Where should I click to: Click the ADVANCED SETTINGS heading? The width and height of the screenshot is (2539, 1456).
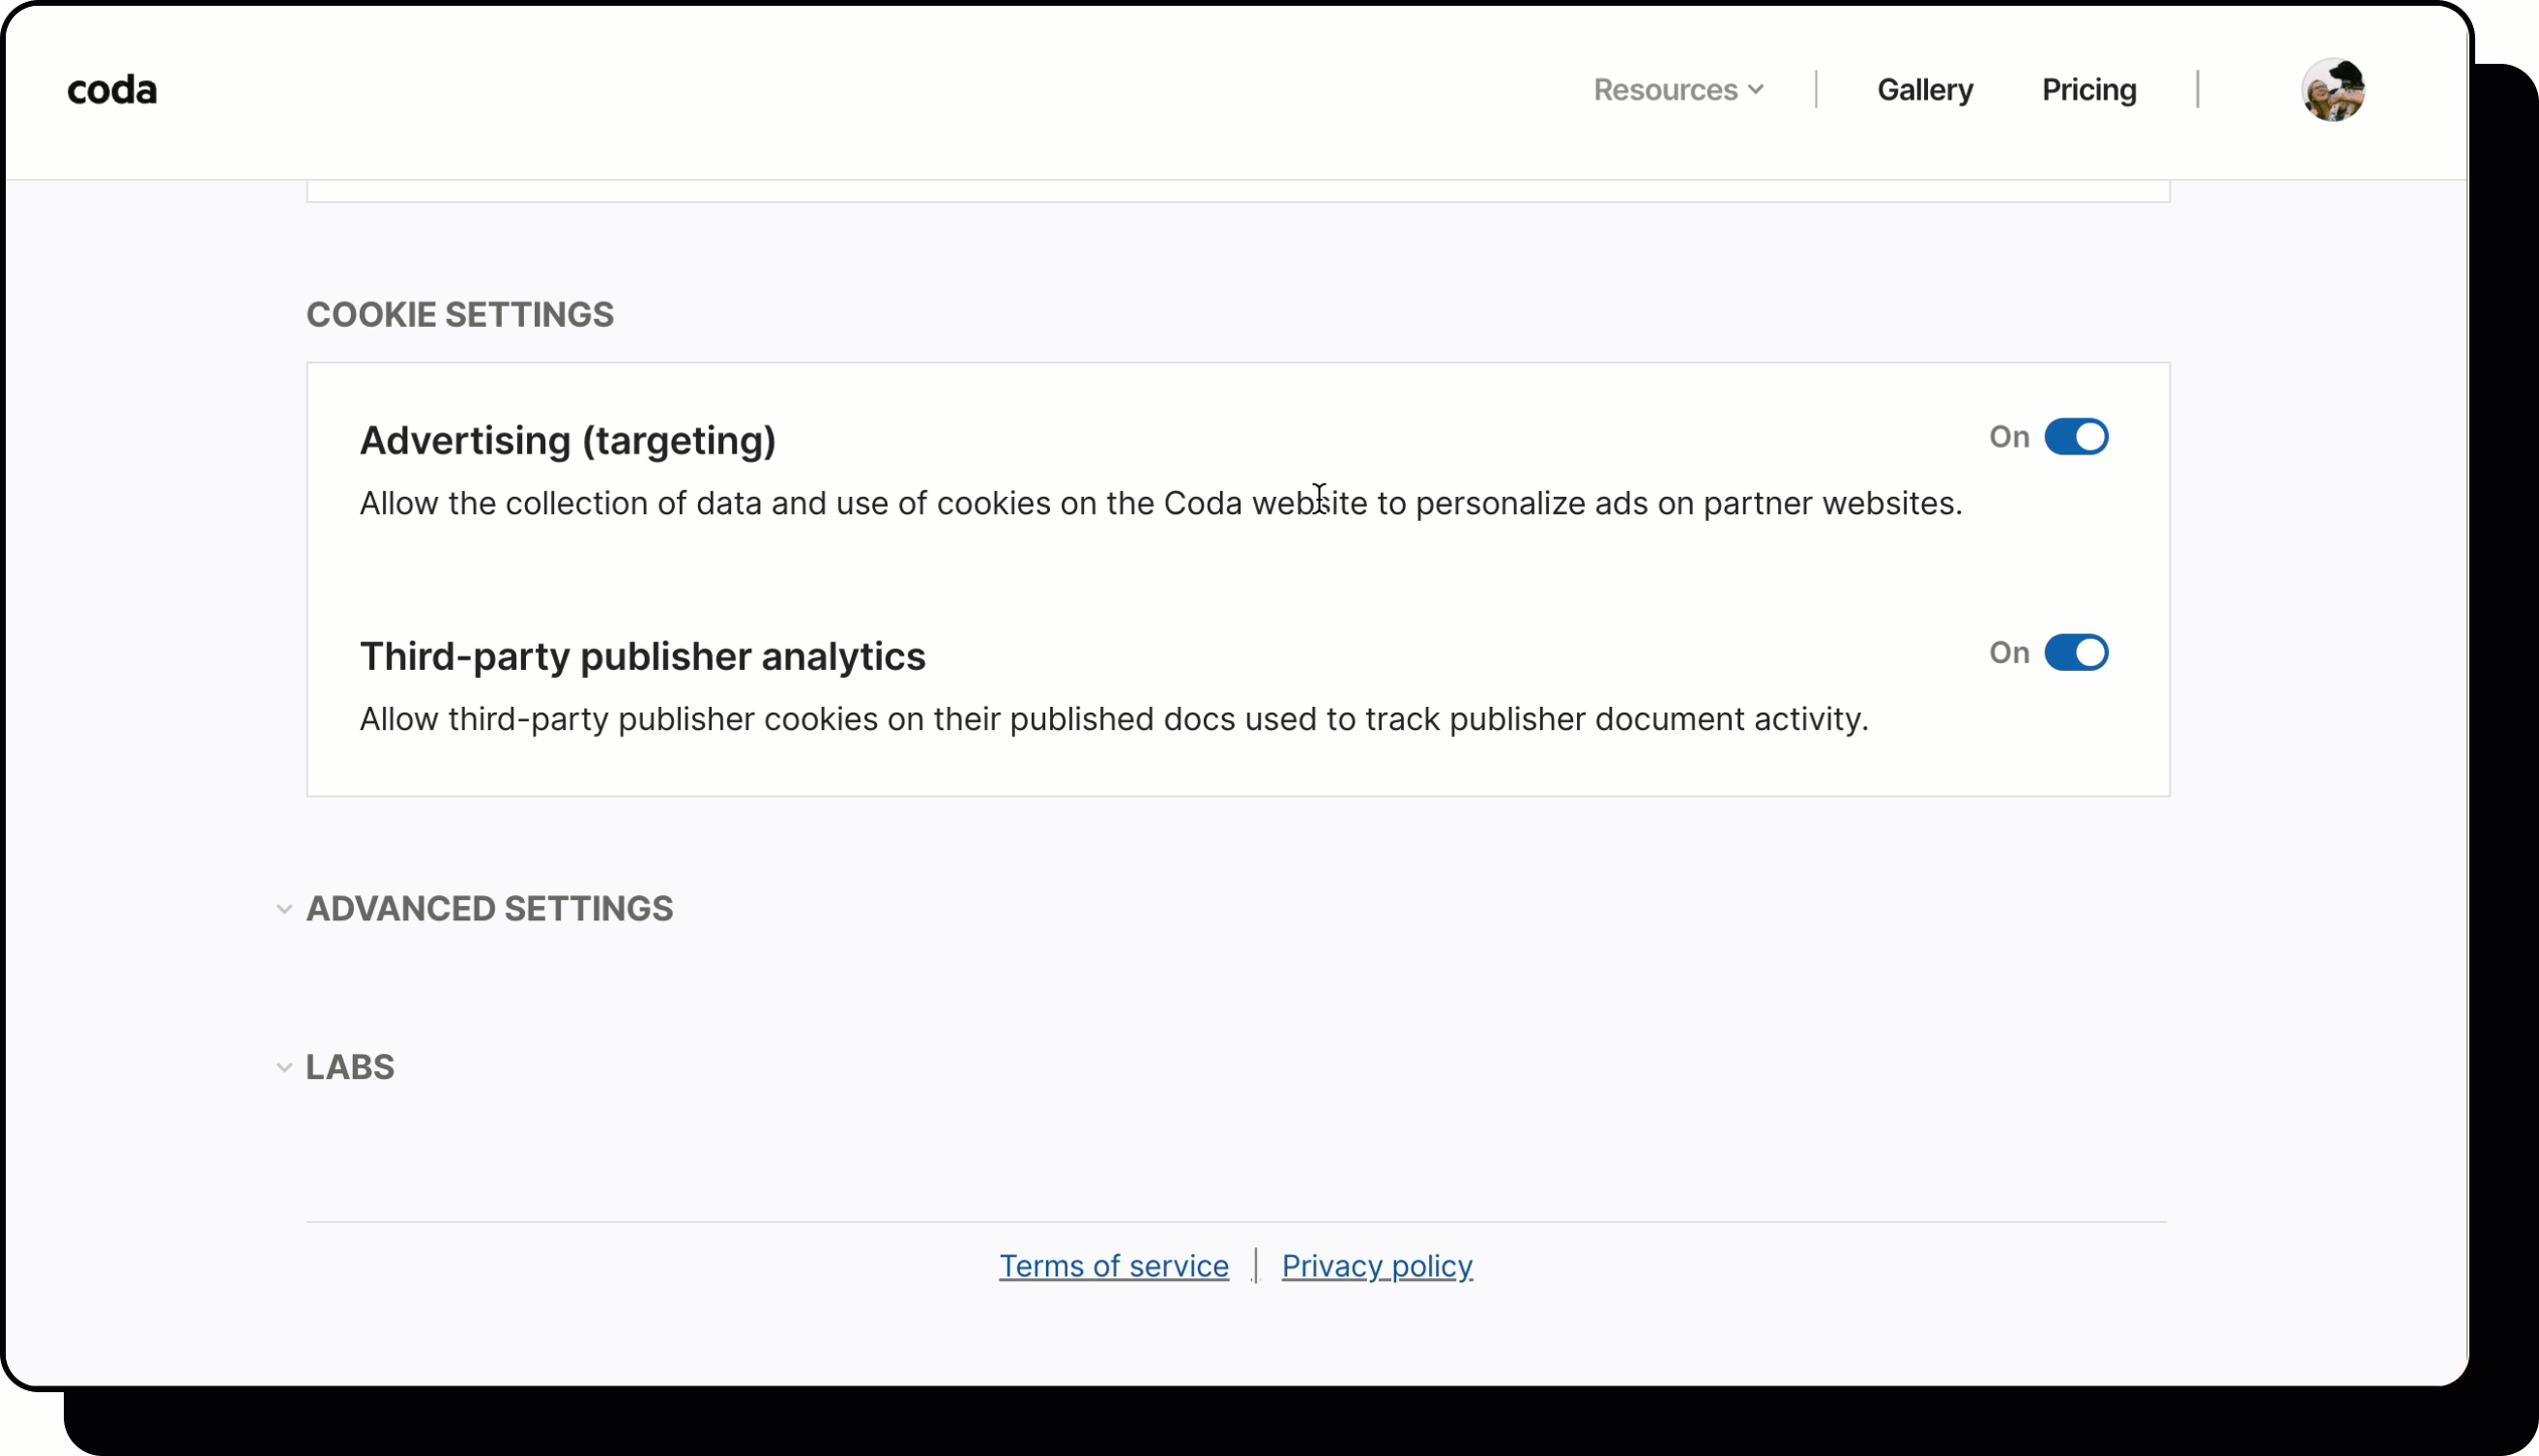[x=489, y=909]
